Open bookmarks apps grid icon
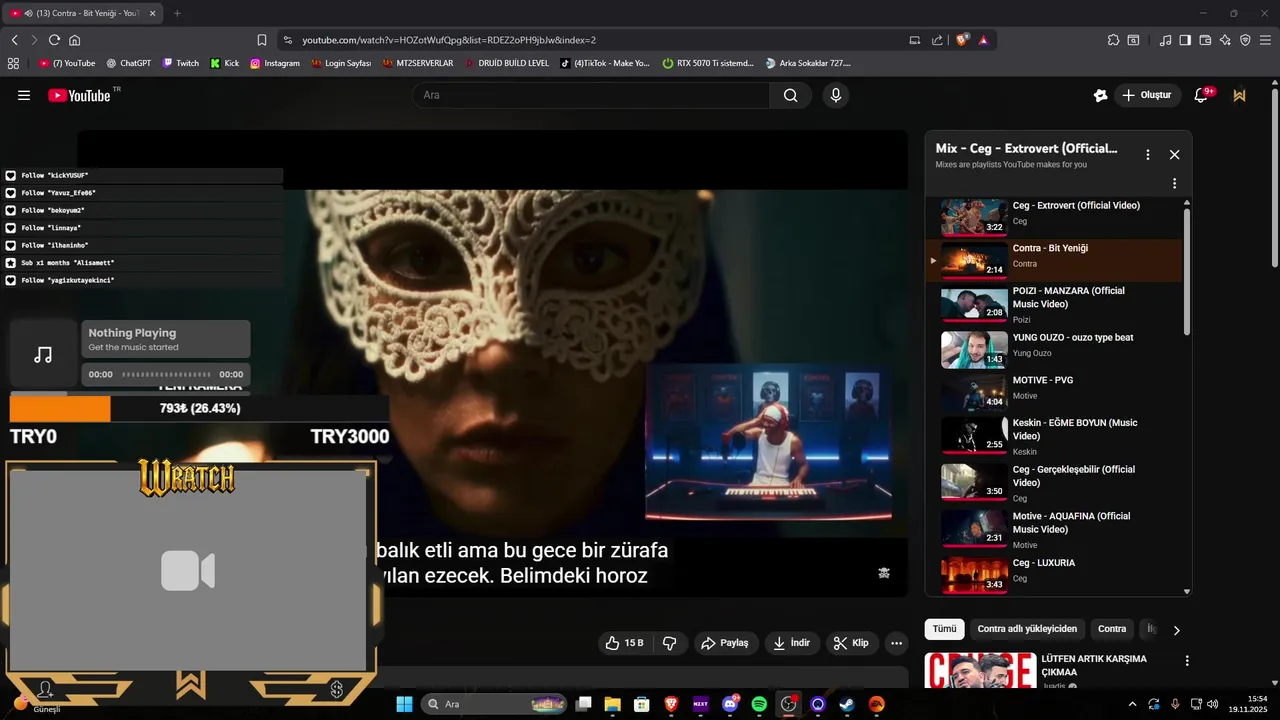1280x720 pixels. point(13,63)
